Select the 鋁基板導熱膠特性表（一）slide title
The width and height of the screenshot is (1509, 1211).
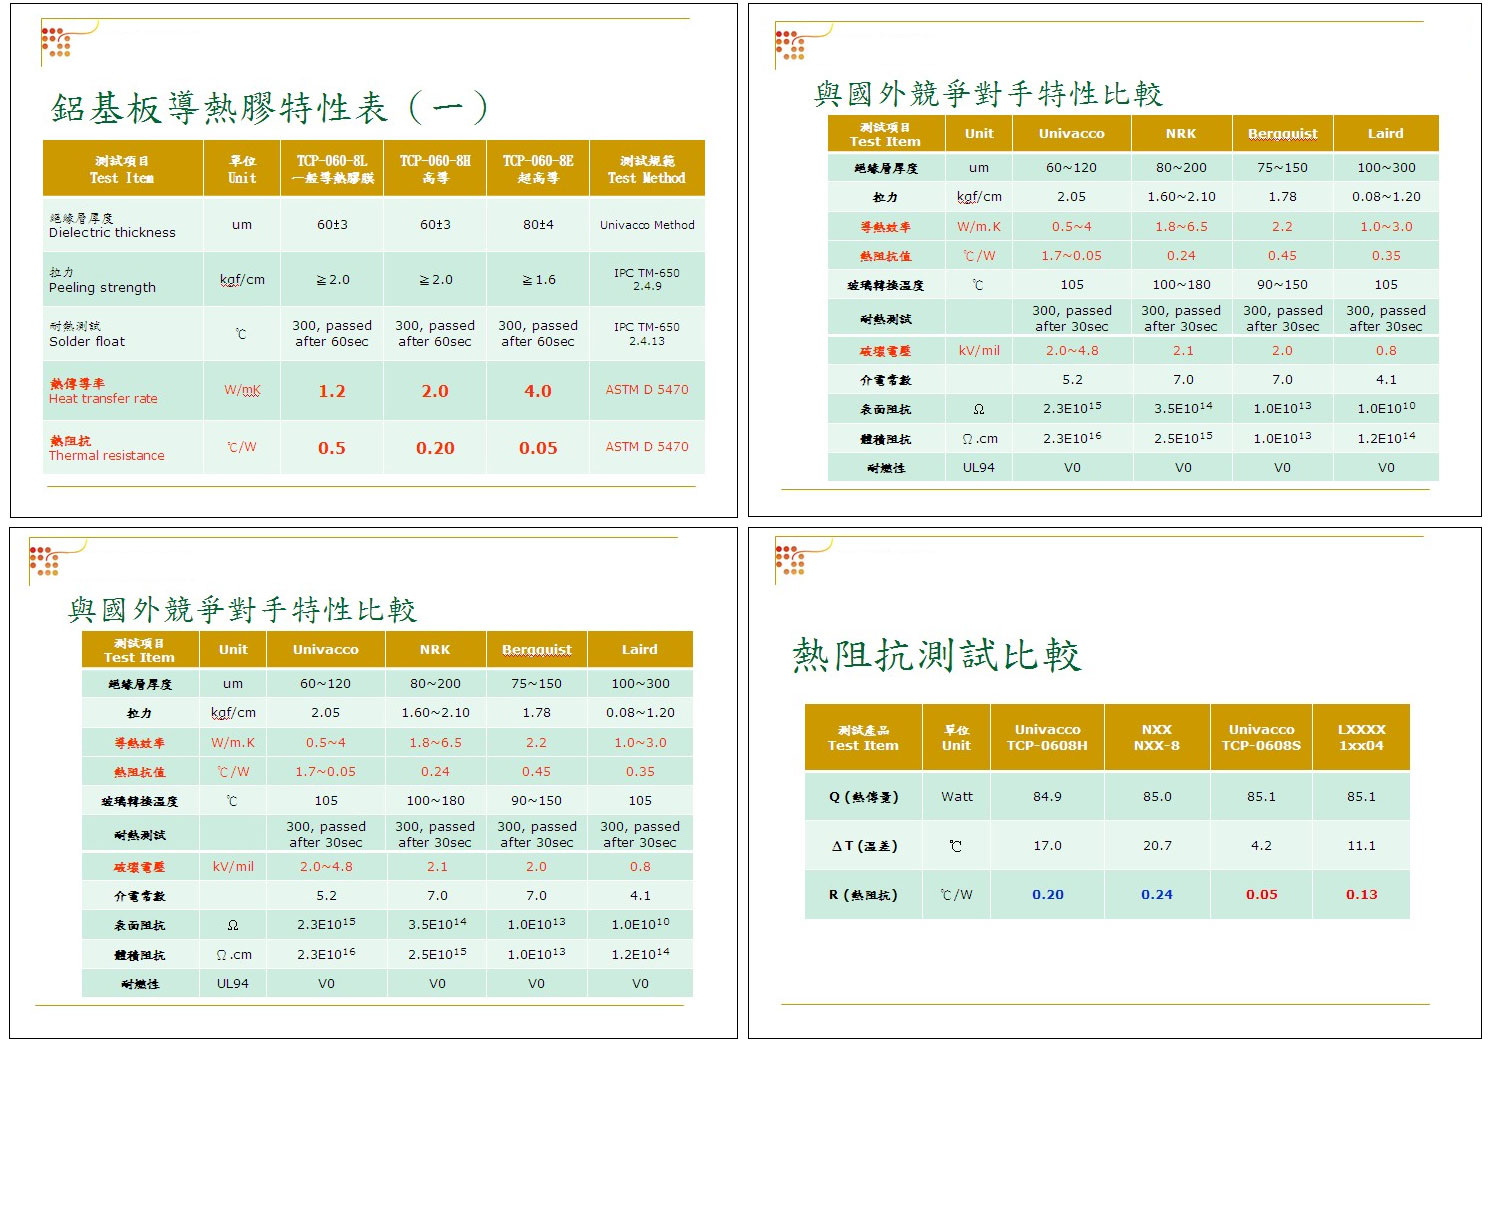(x=270, y=108)
